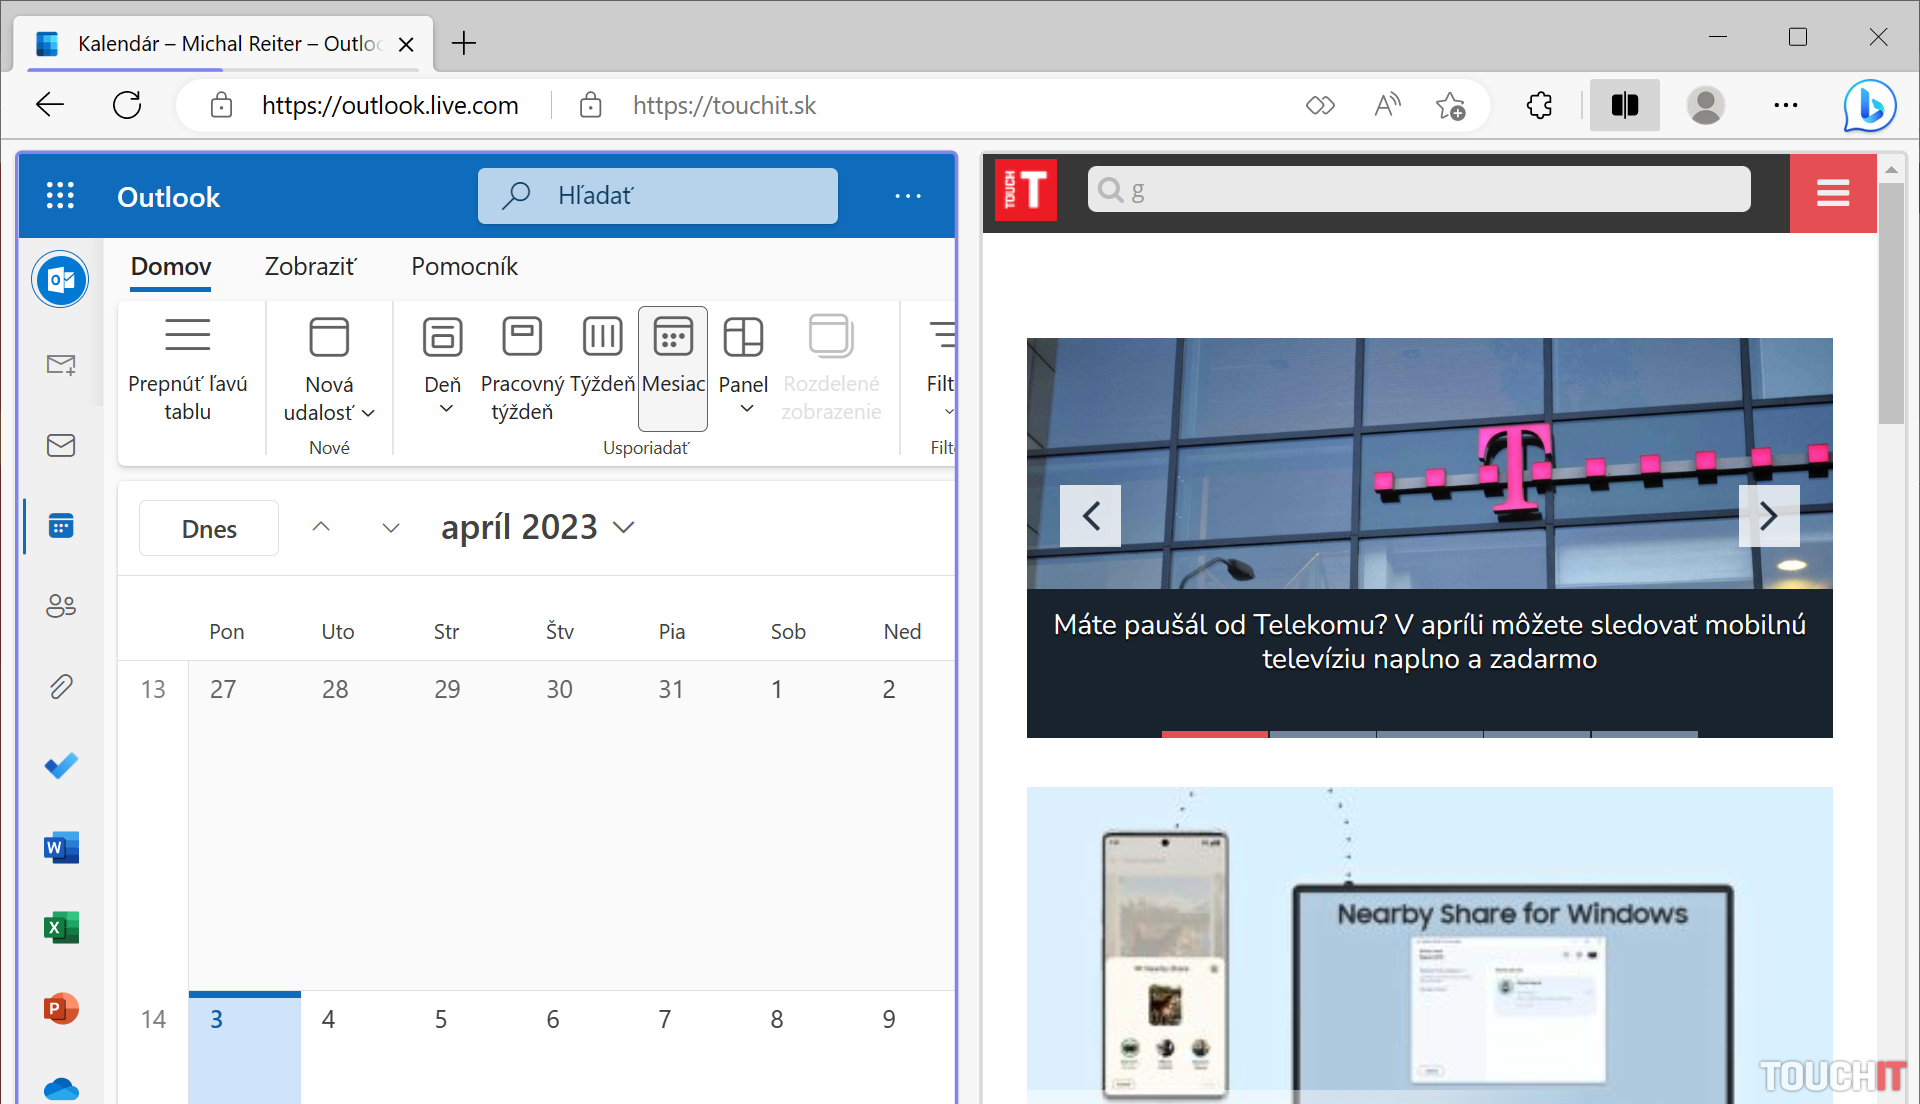
Task: Open the Telekom paušál article headline
Action: pos(1429,641)
